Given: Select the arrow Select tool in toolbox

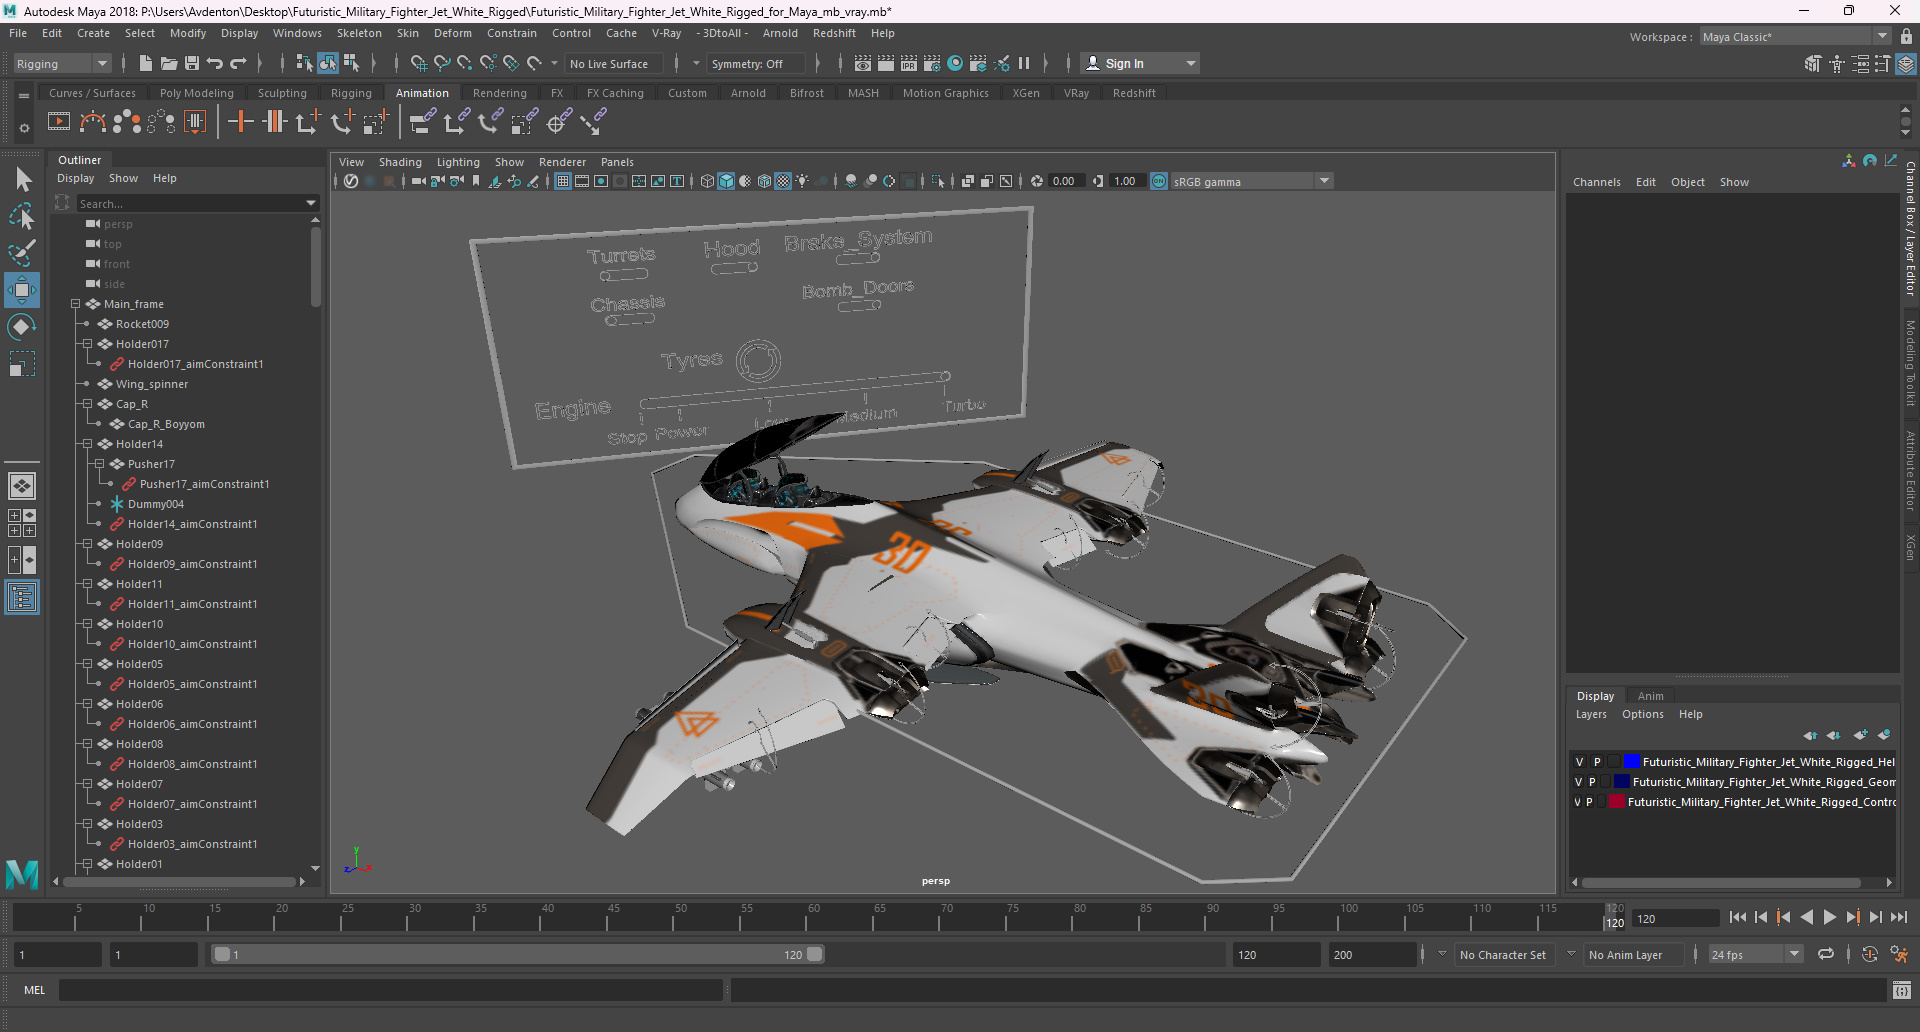Looking at the screenshot, I should pos(22,180).
